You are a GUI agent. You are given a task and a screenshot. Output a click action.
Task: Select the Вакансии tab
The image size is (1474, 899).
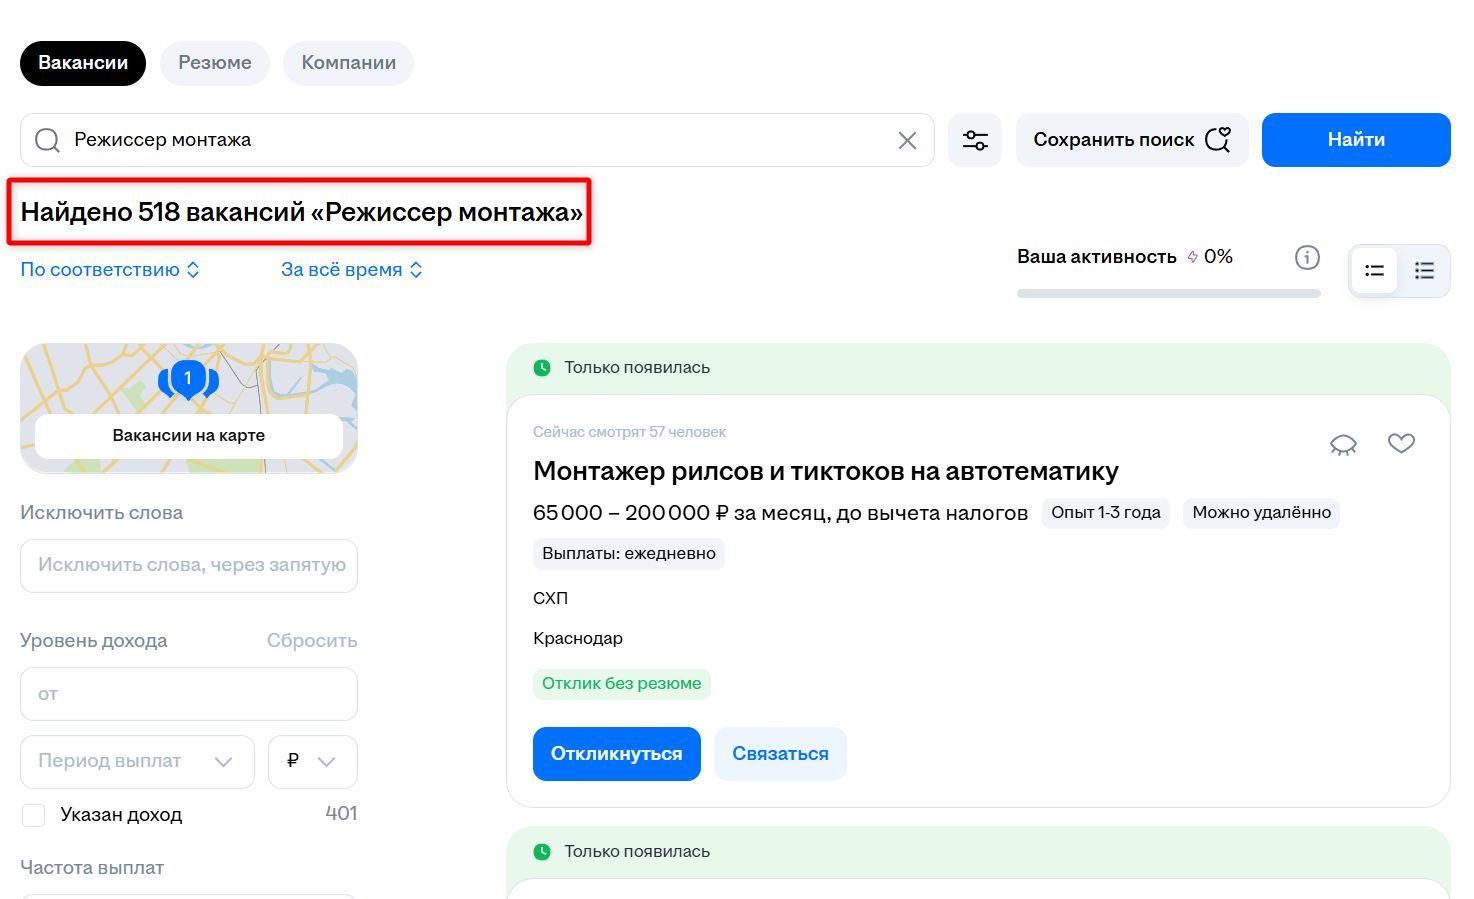(x=83, y=63)
